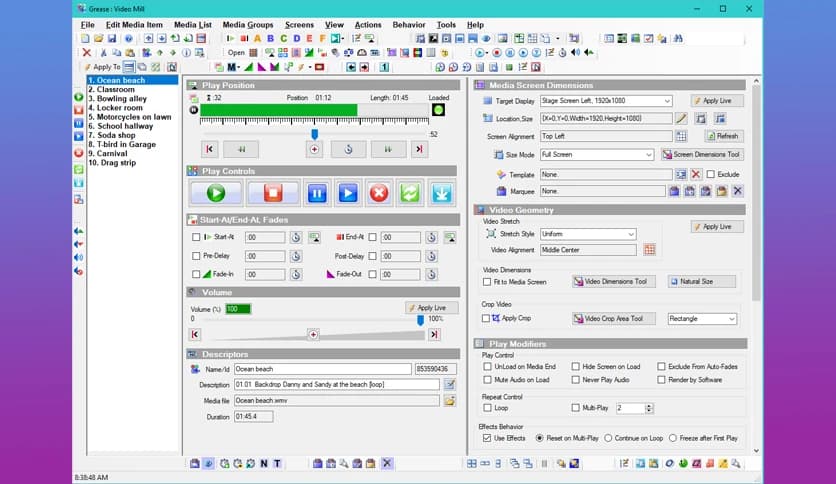The image size is (836, 484).
Task: Select media group letter B icon
Action: (270, 38)
